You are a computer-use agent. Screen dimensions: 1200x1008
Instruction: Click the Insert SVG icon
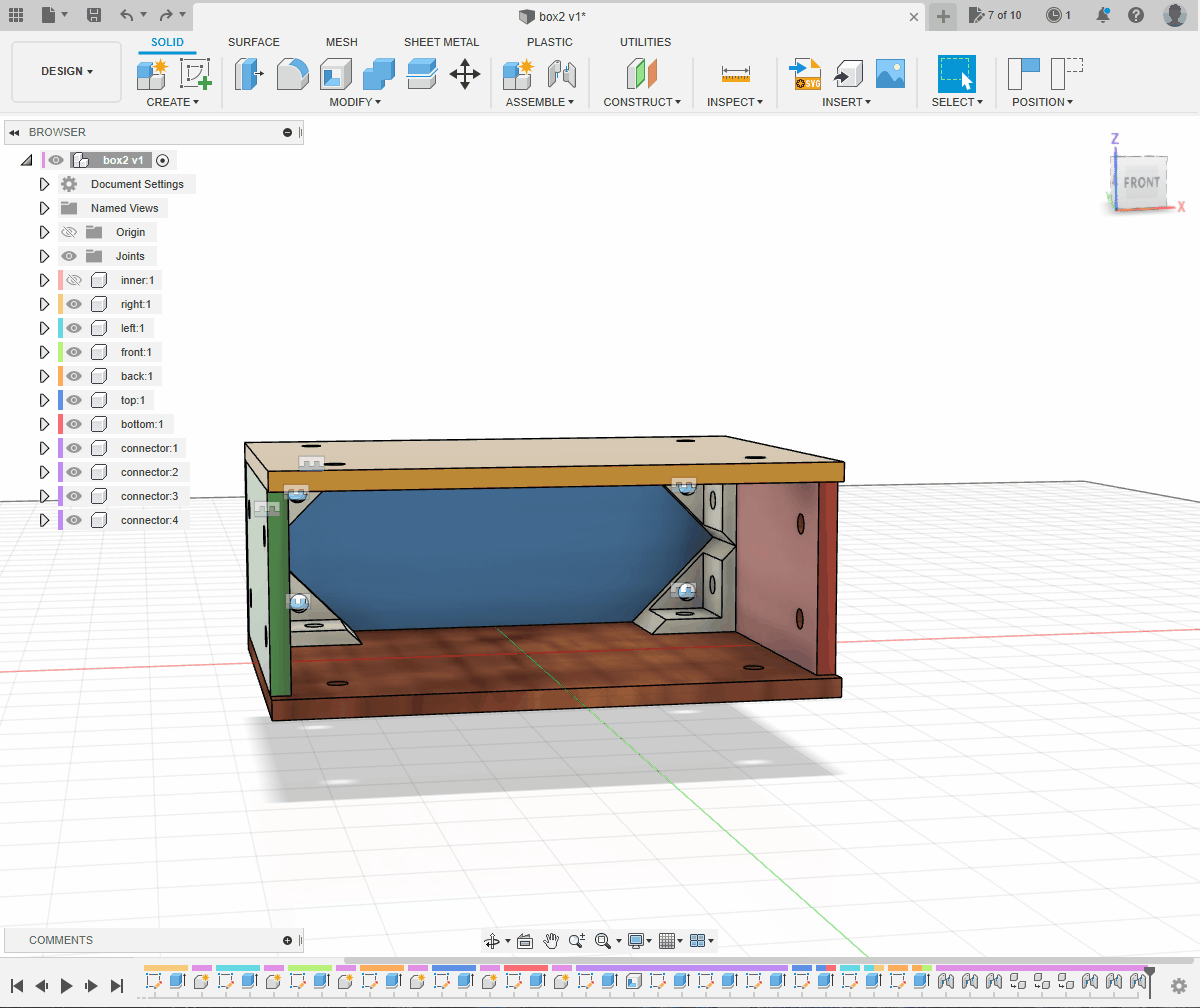(805, 74)
